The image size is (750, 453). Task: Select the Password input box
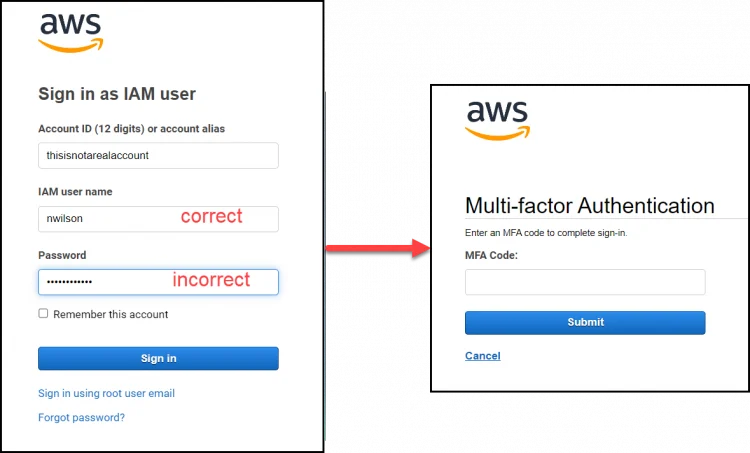click(100, 282)
